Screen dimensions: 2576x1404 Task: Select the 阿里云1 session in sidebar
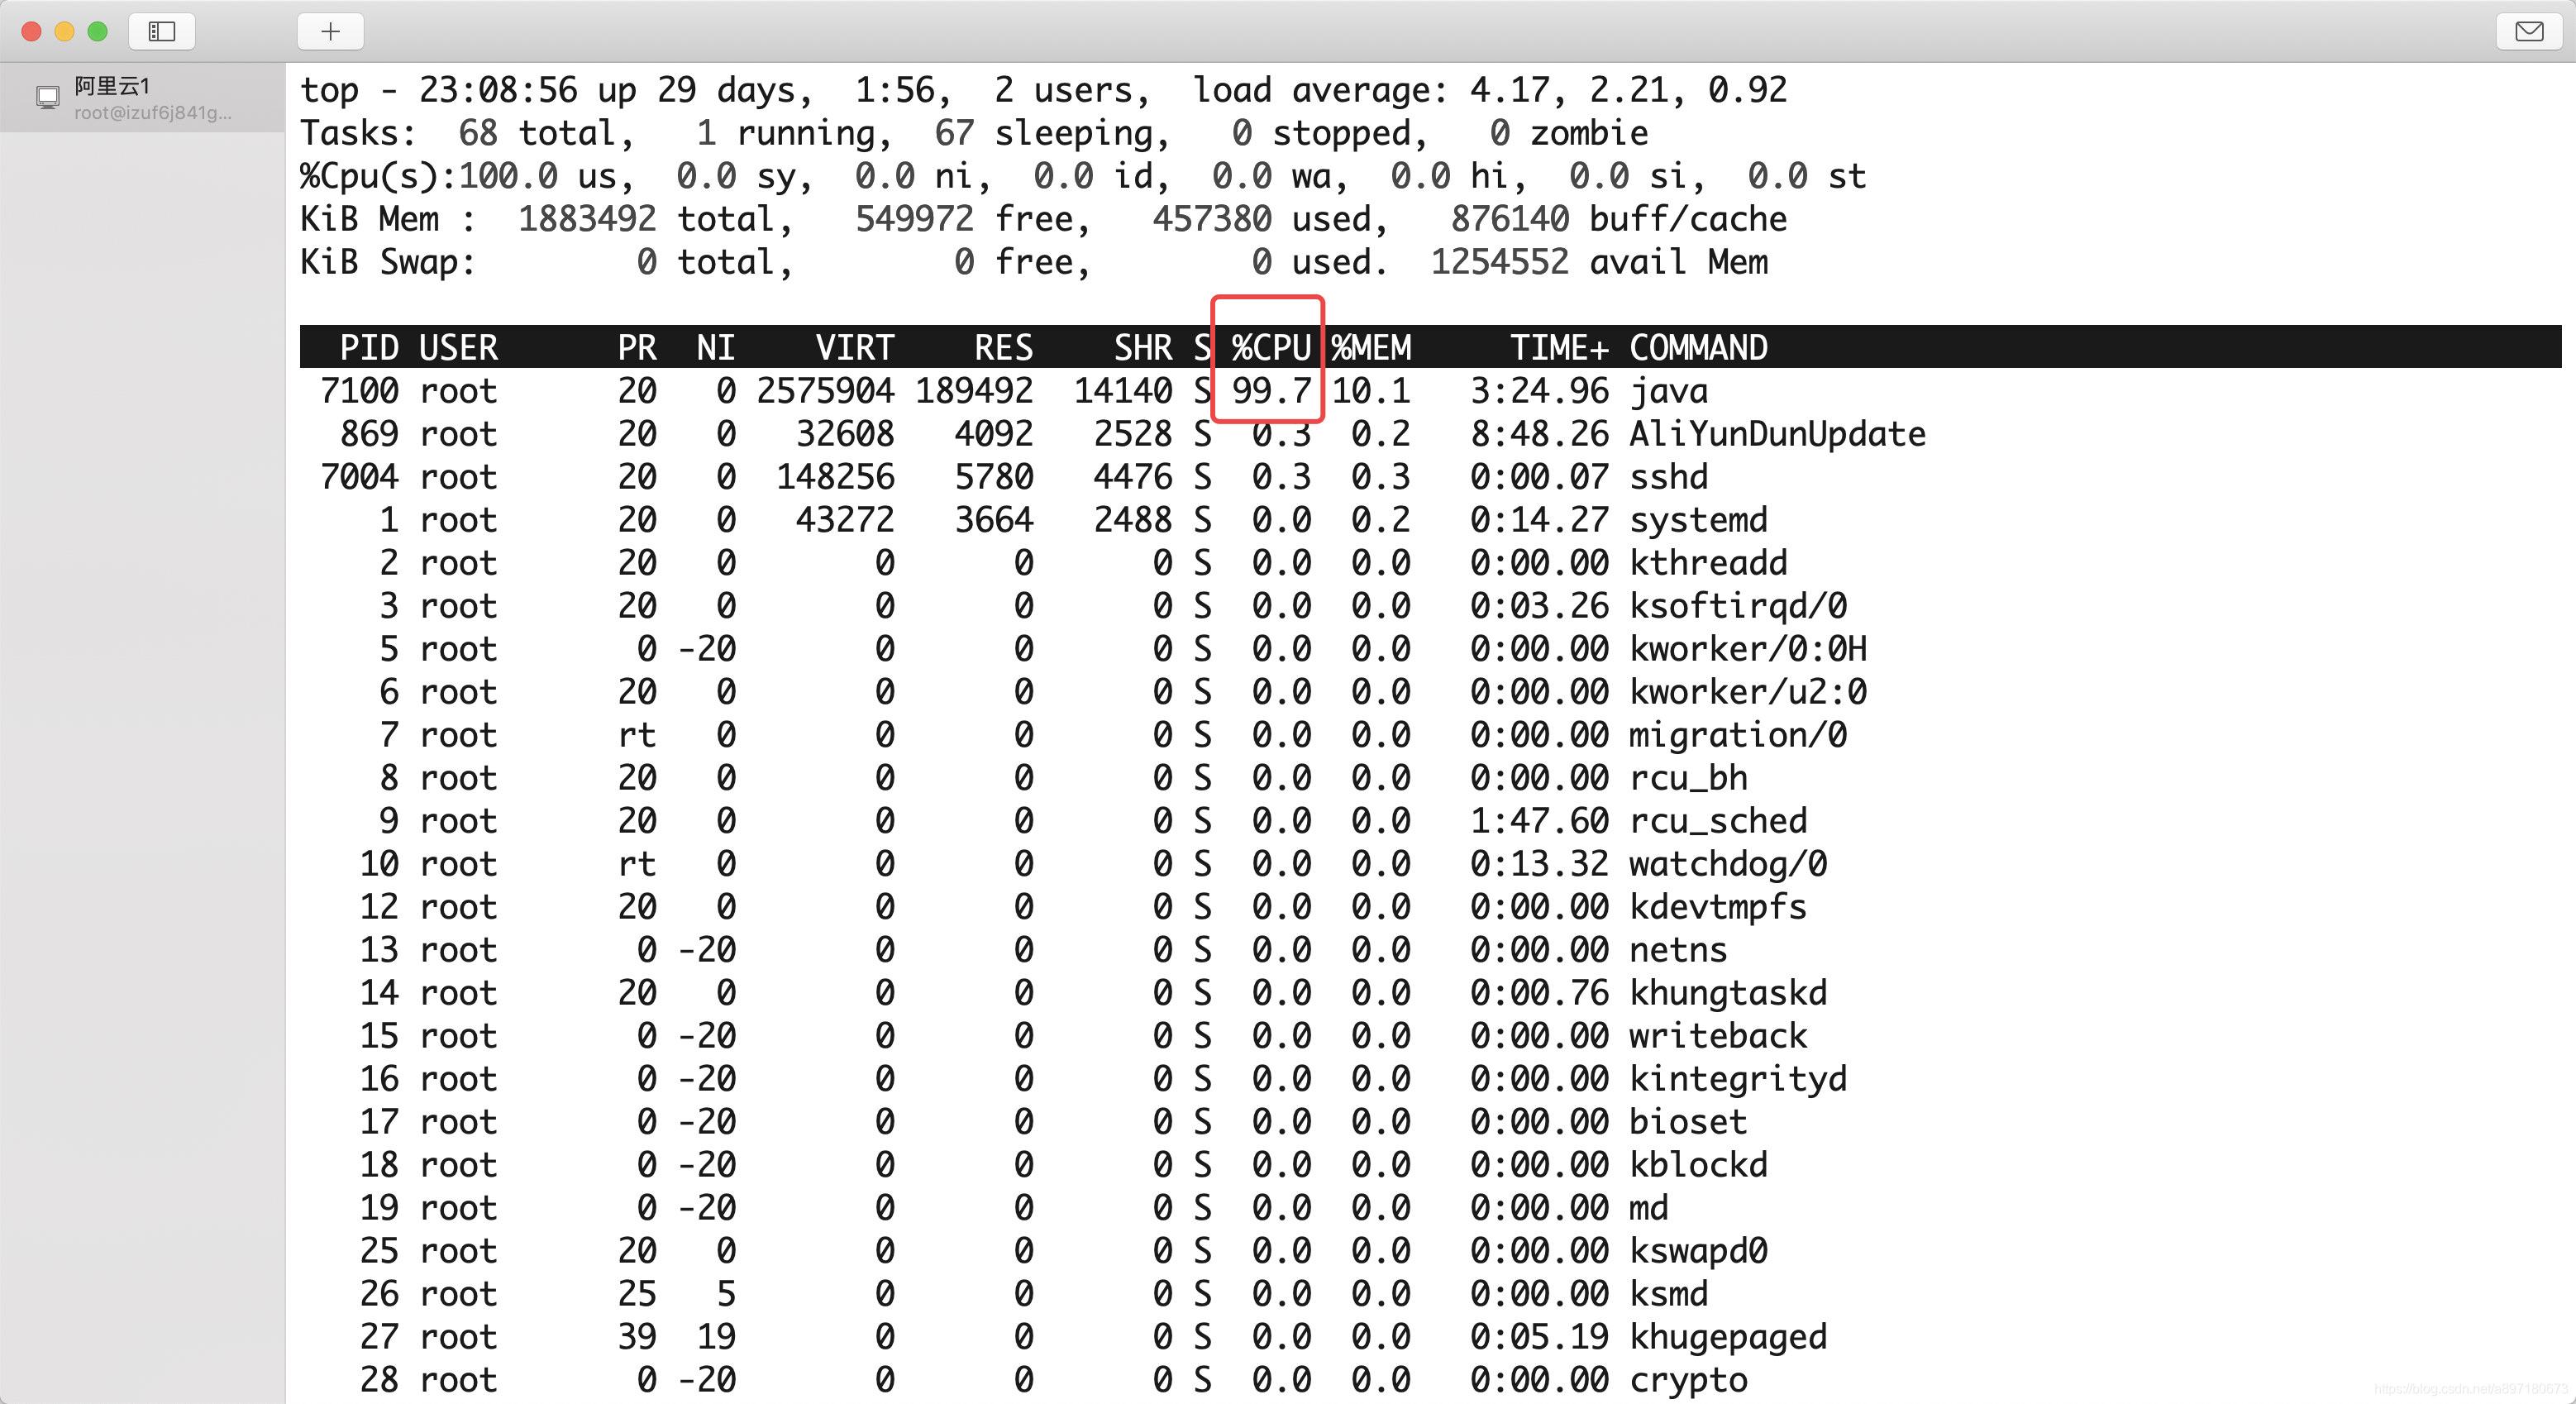112,86
